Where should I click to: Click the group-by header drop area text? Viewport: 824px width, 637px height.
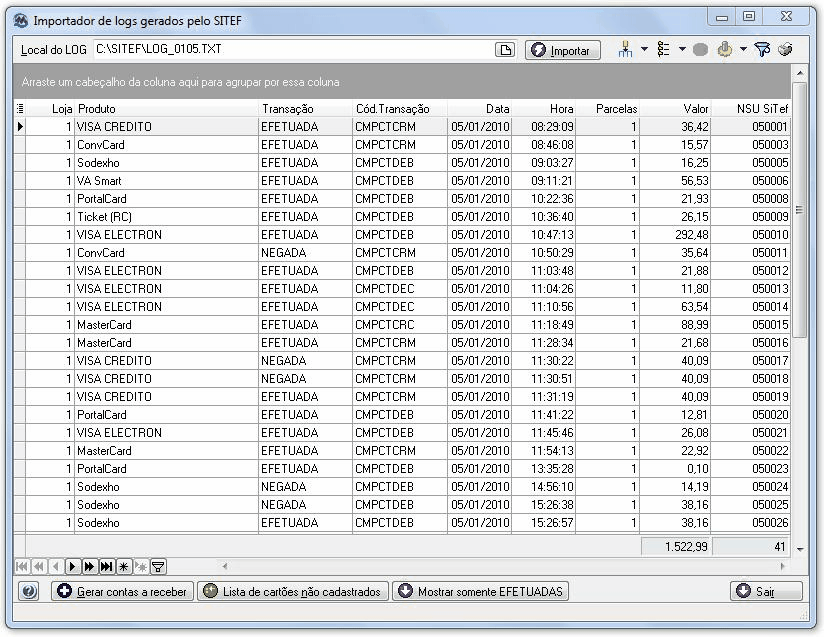pos(180,83)
